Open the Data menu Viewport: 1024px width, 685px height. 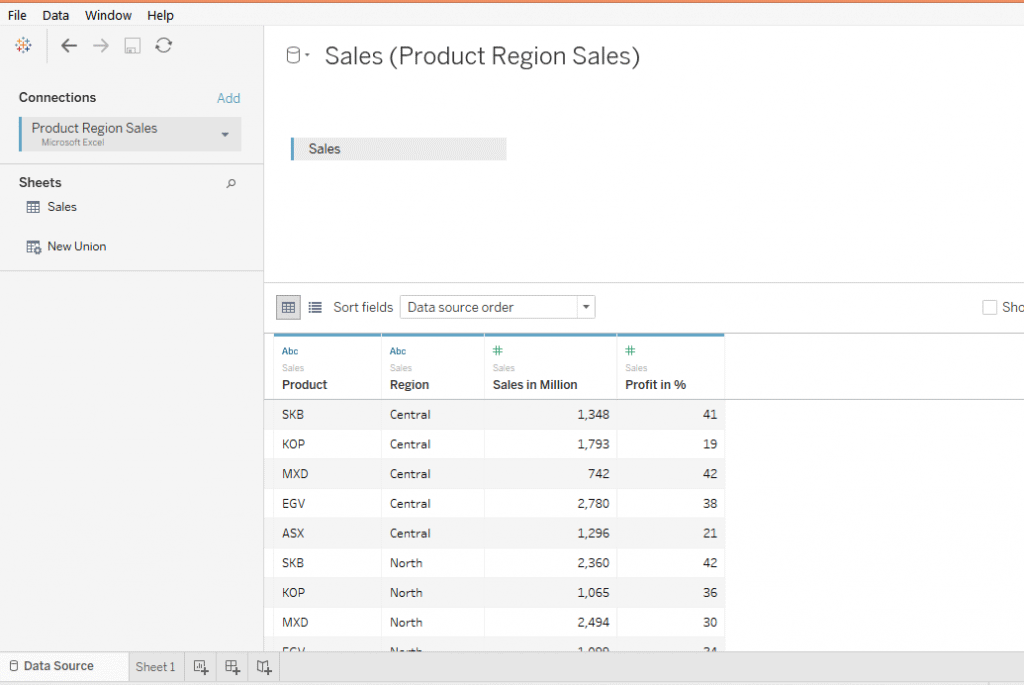55,15
